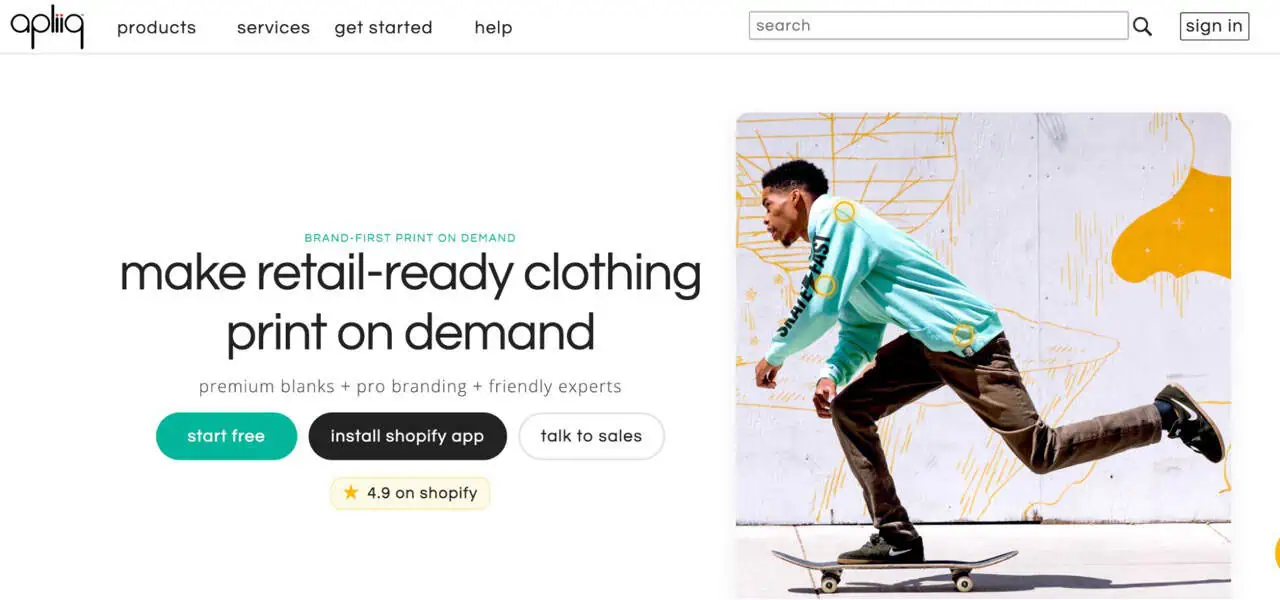Click the 4.9 on shopify badge

coord(410,493)
